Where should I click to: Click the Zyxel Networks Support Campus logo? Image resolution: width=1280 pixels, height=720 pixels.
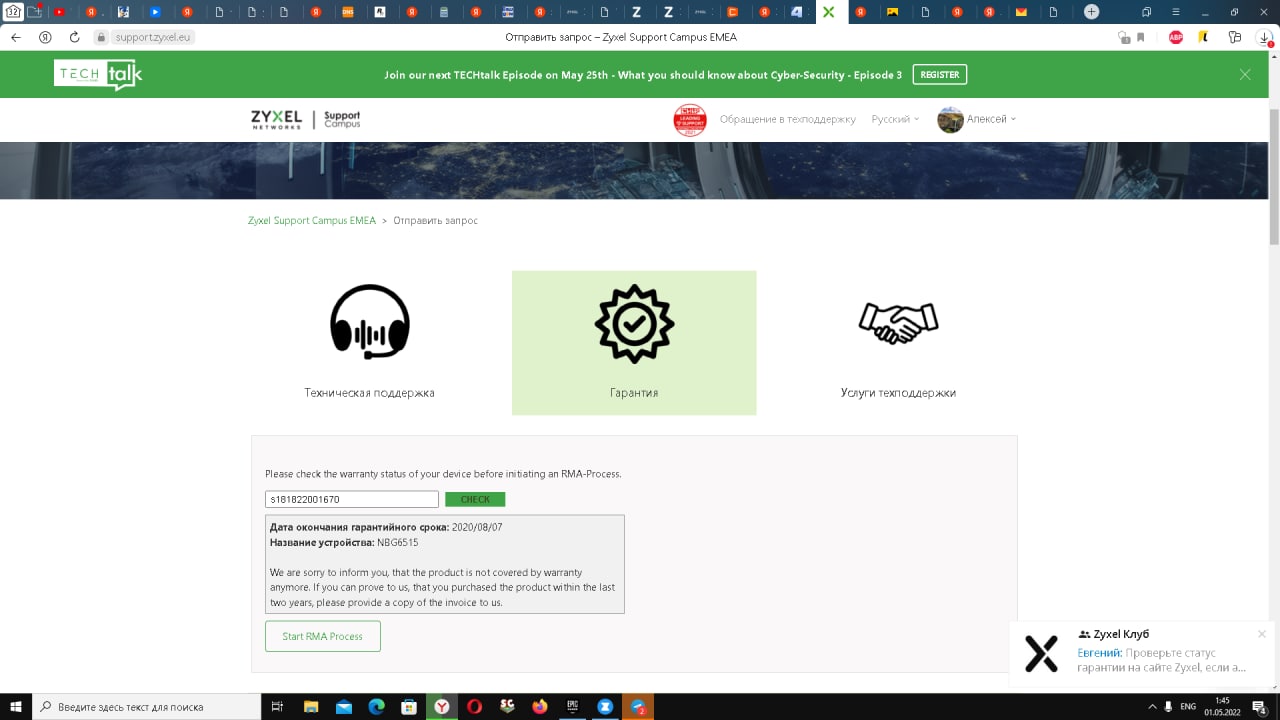[x=305, y=119]
